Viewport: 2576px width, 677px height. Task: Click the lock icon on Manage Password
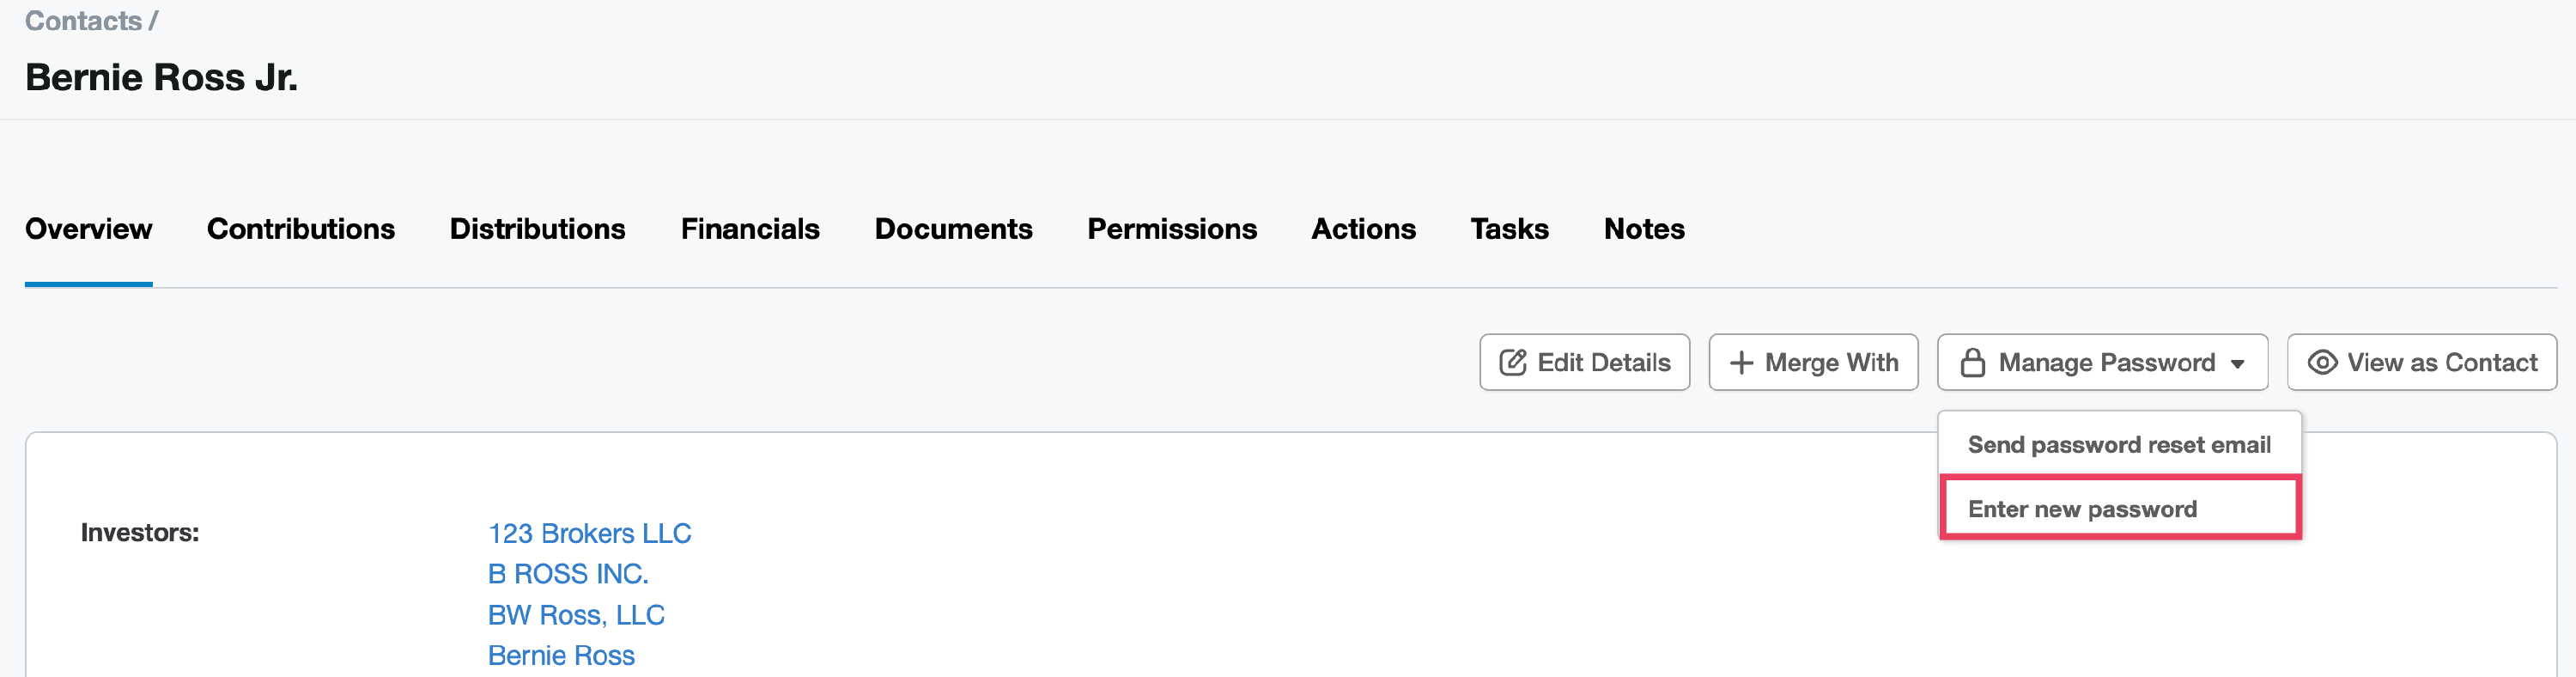point(1972,362)
